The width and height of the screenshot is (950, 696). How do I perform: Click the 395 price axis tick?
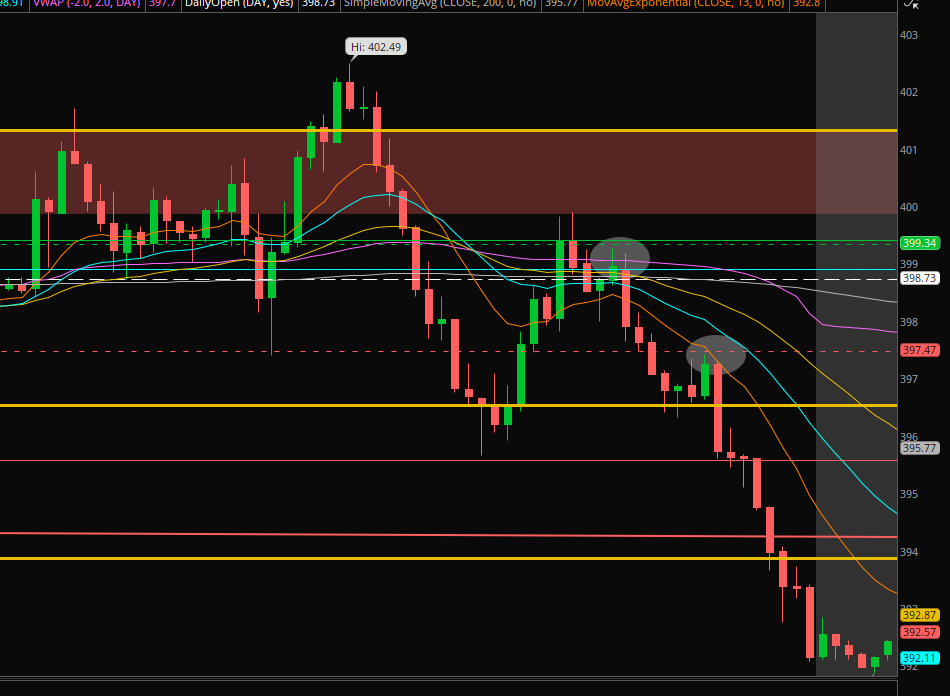coord(908,494)
